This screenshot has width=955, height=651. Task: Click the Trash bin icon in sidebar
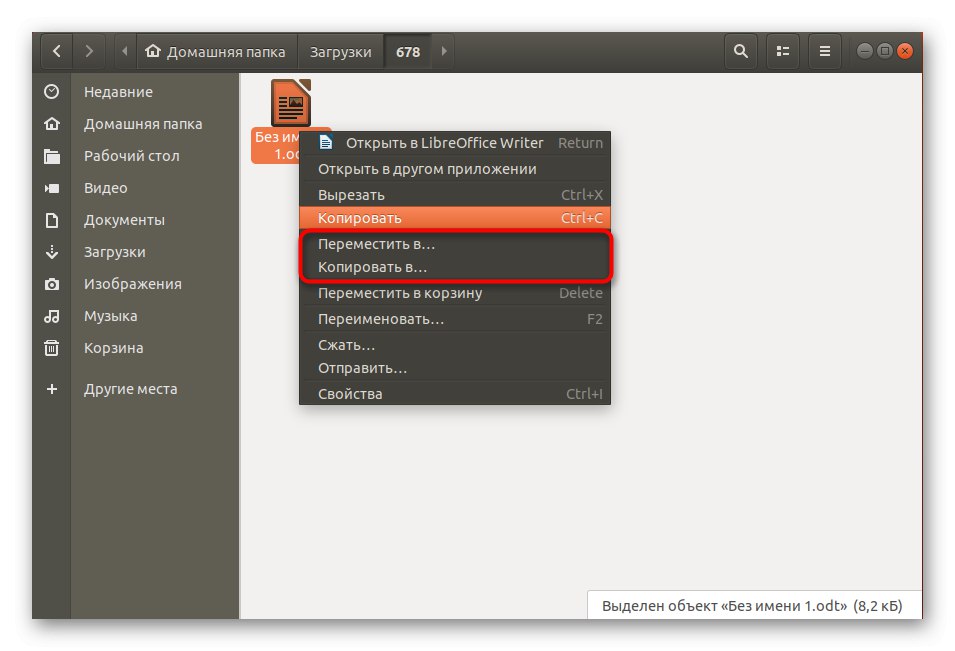click(x=52, y=348)
